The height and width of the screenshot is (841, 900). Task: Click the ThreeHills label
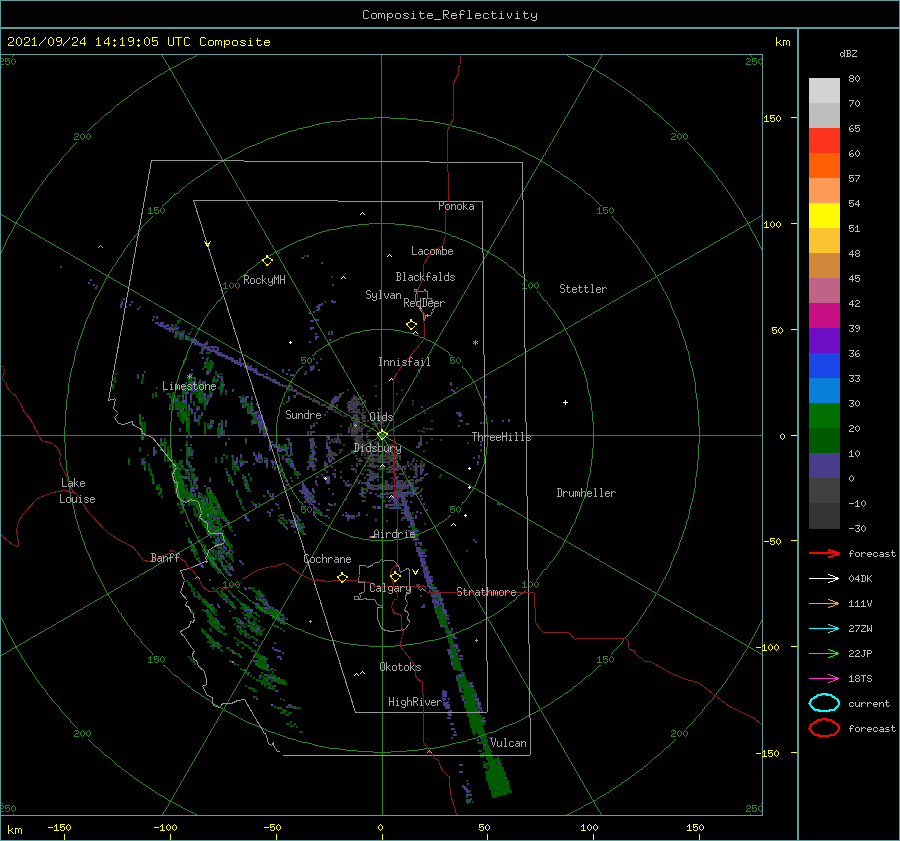coord(502,437)
